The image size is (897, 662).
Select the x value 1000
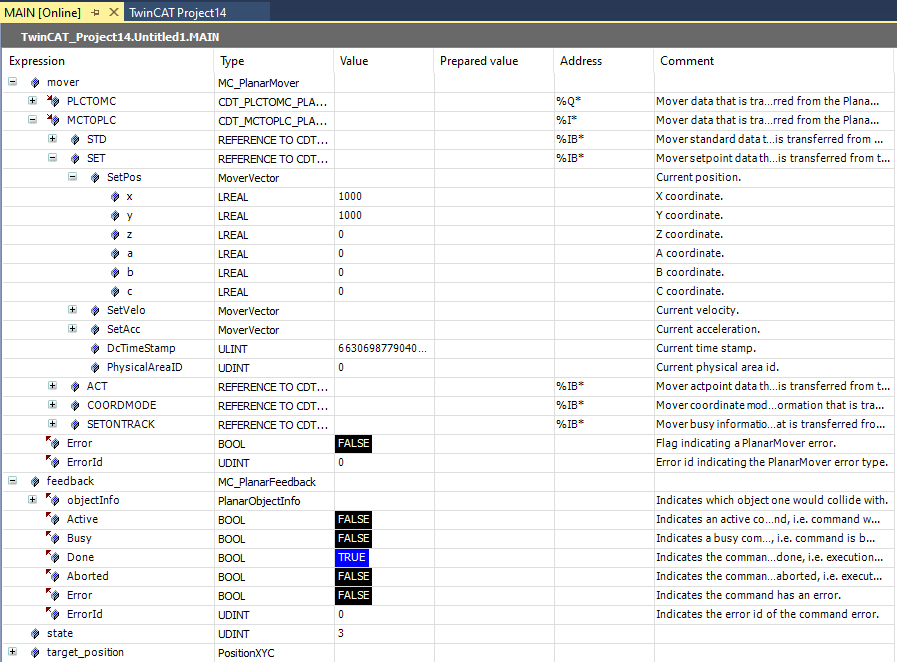coord(350,196)
